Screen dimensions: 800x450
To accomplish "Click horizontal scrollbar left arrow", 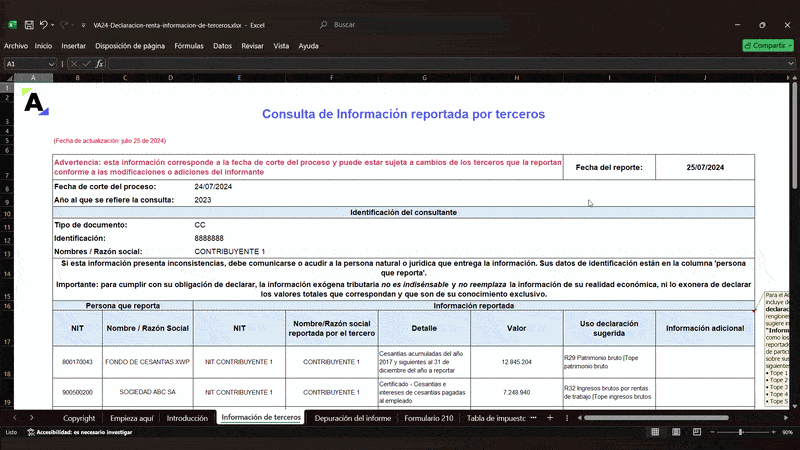I will click(580, 418).
